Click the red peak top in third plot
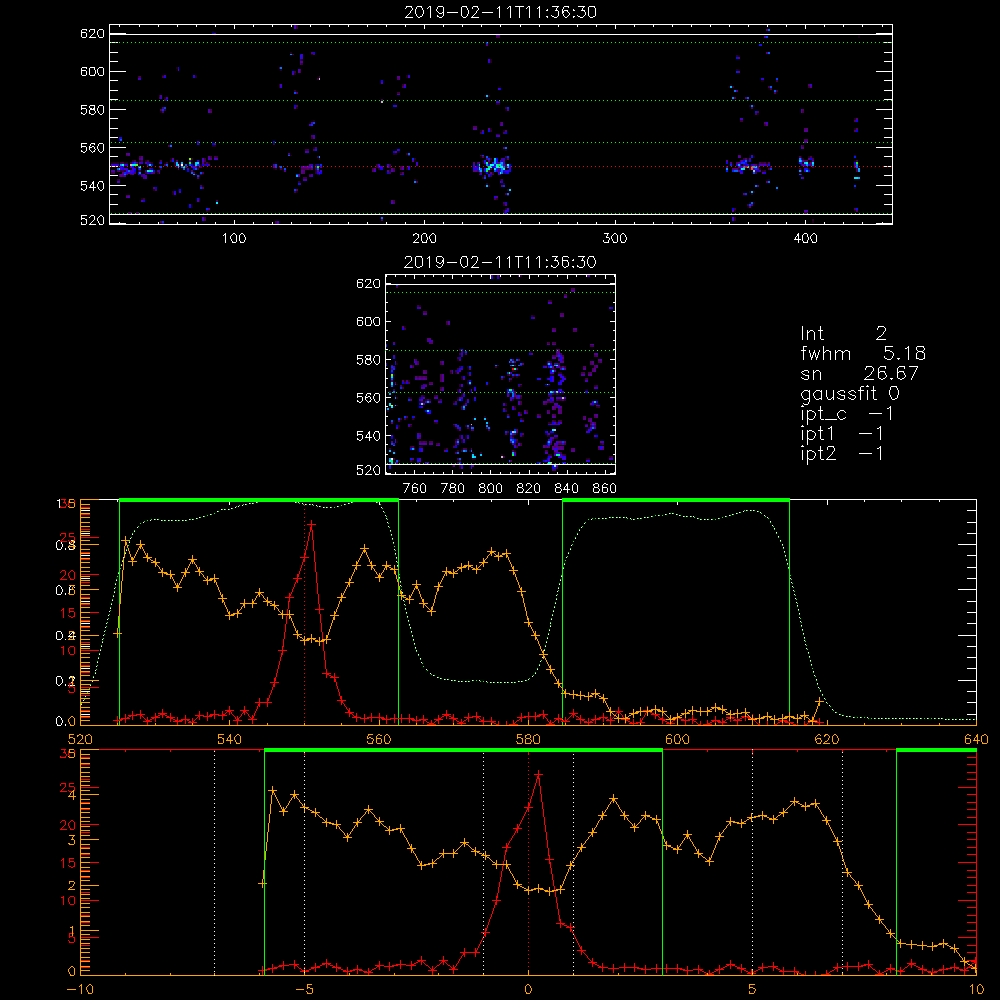Viewport: 1000px width, 1000px height. coord(311,524)
